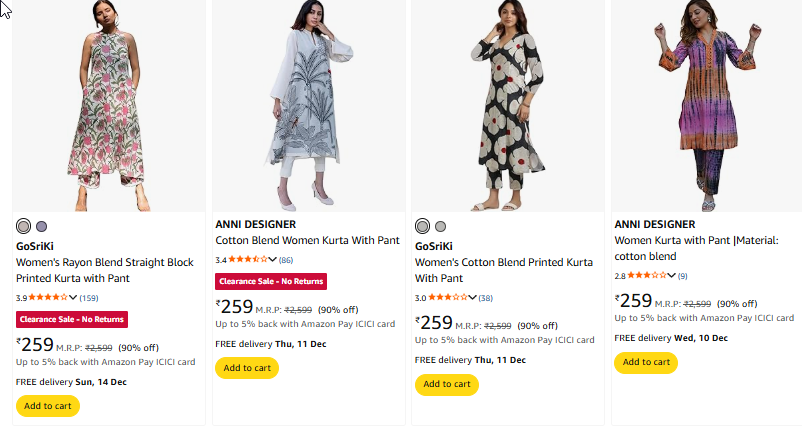Expand the 3.0 star rating dropdown arrow
The image size is (802, 426).
coord(472,298)
